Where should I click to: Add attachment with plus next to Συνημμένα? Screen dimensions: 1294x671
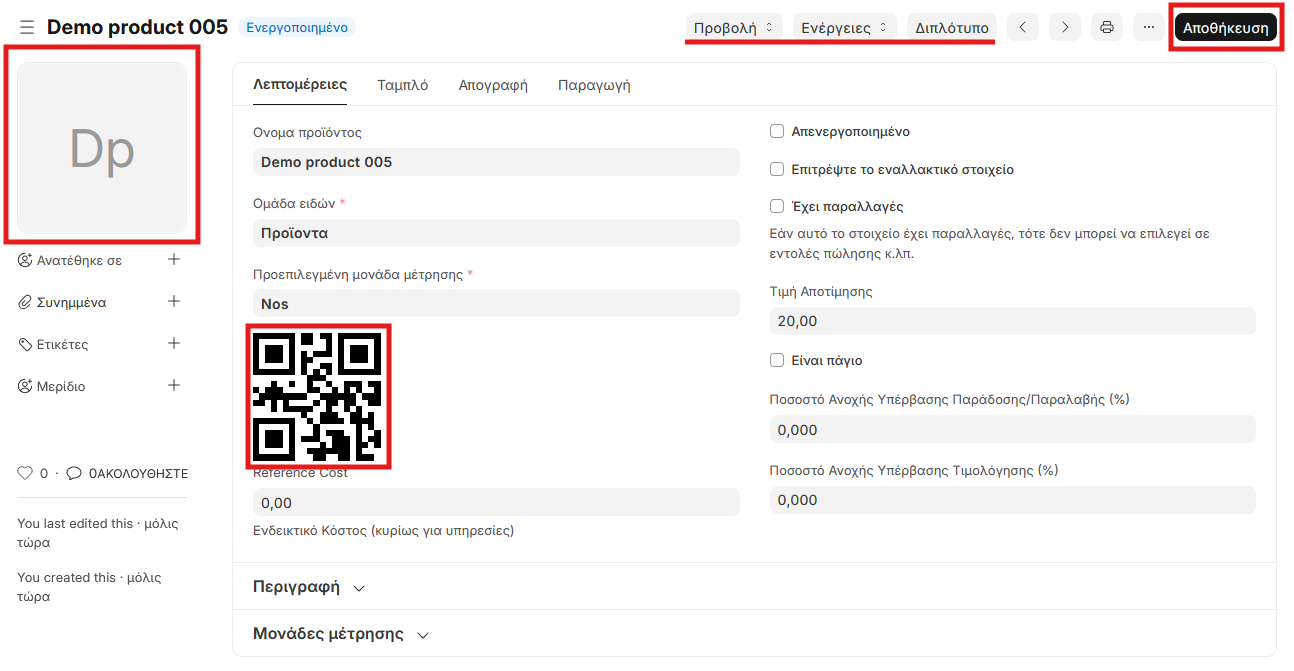174,302
